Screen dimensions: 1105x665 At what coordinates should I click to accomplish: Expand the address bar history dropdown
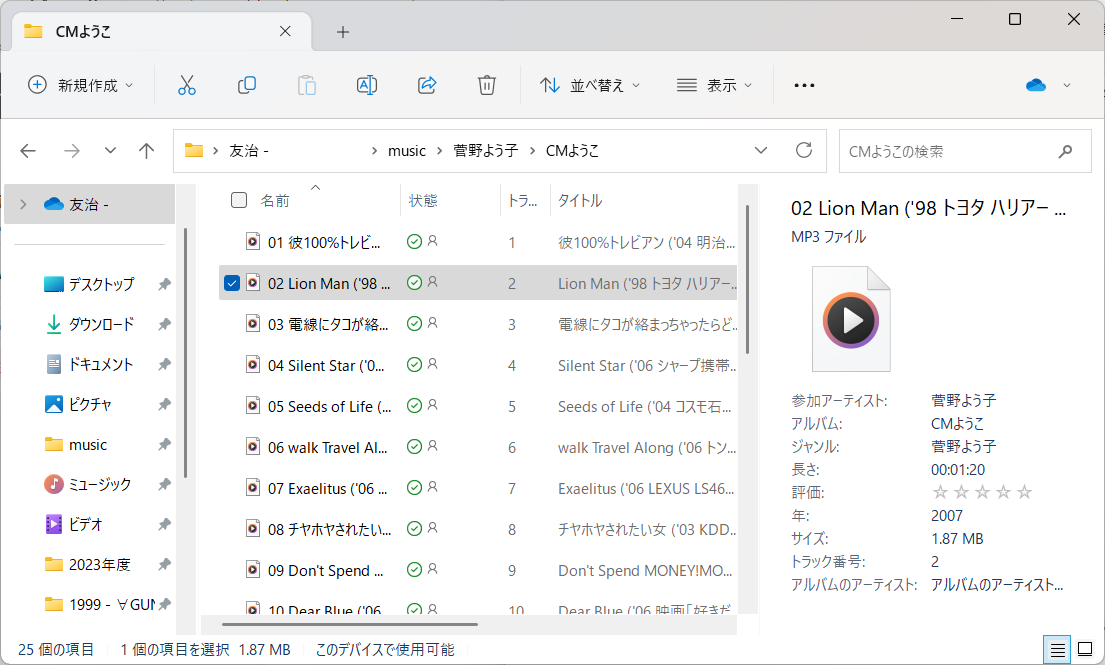coord(761,150)
